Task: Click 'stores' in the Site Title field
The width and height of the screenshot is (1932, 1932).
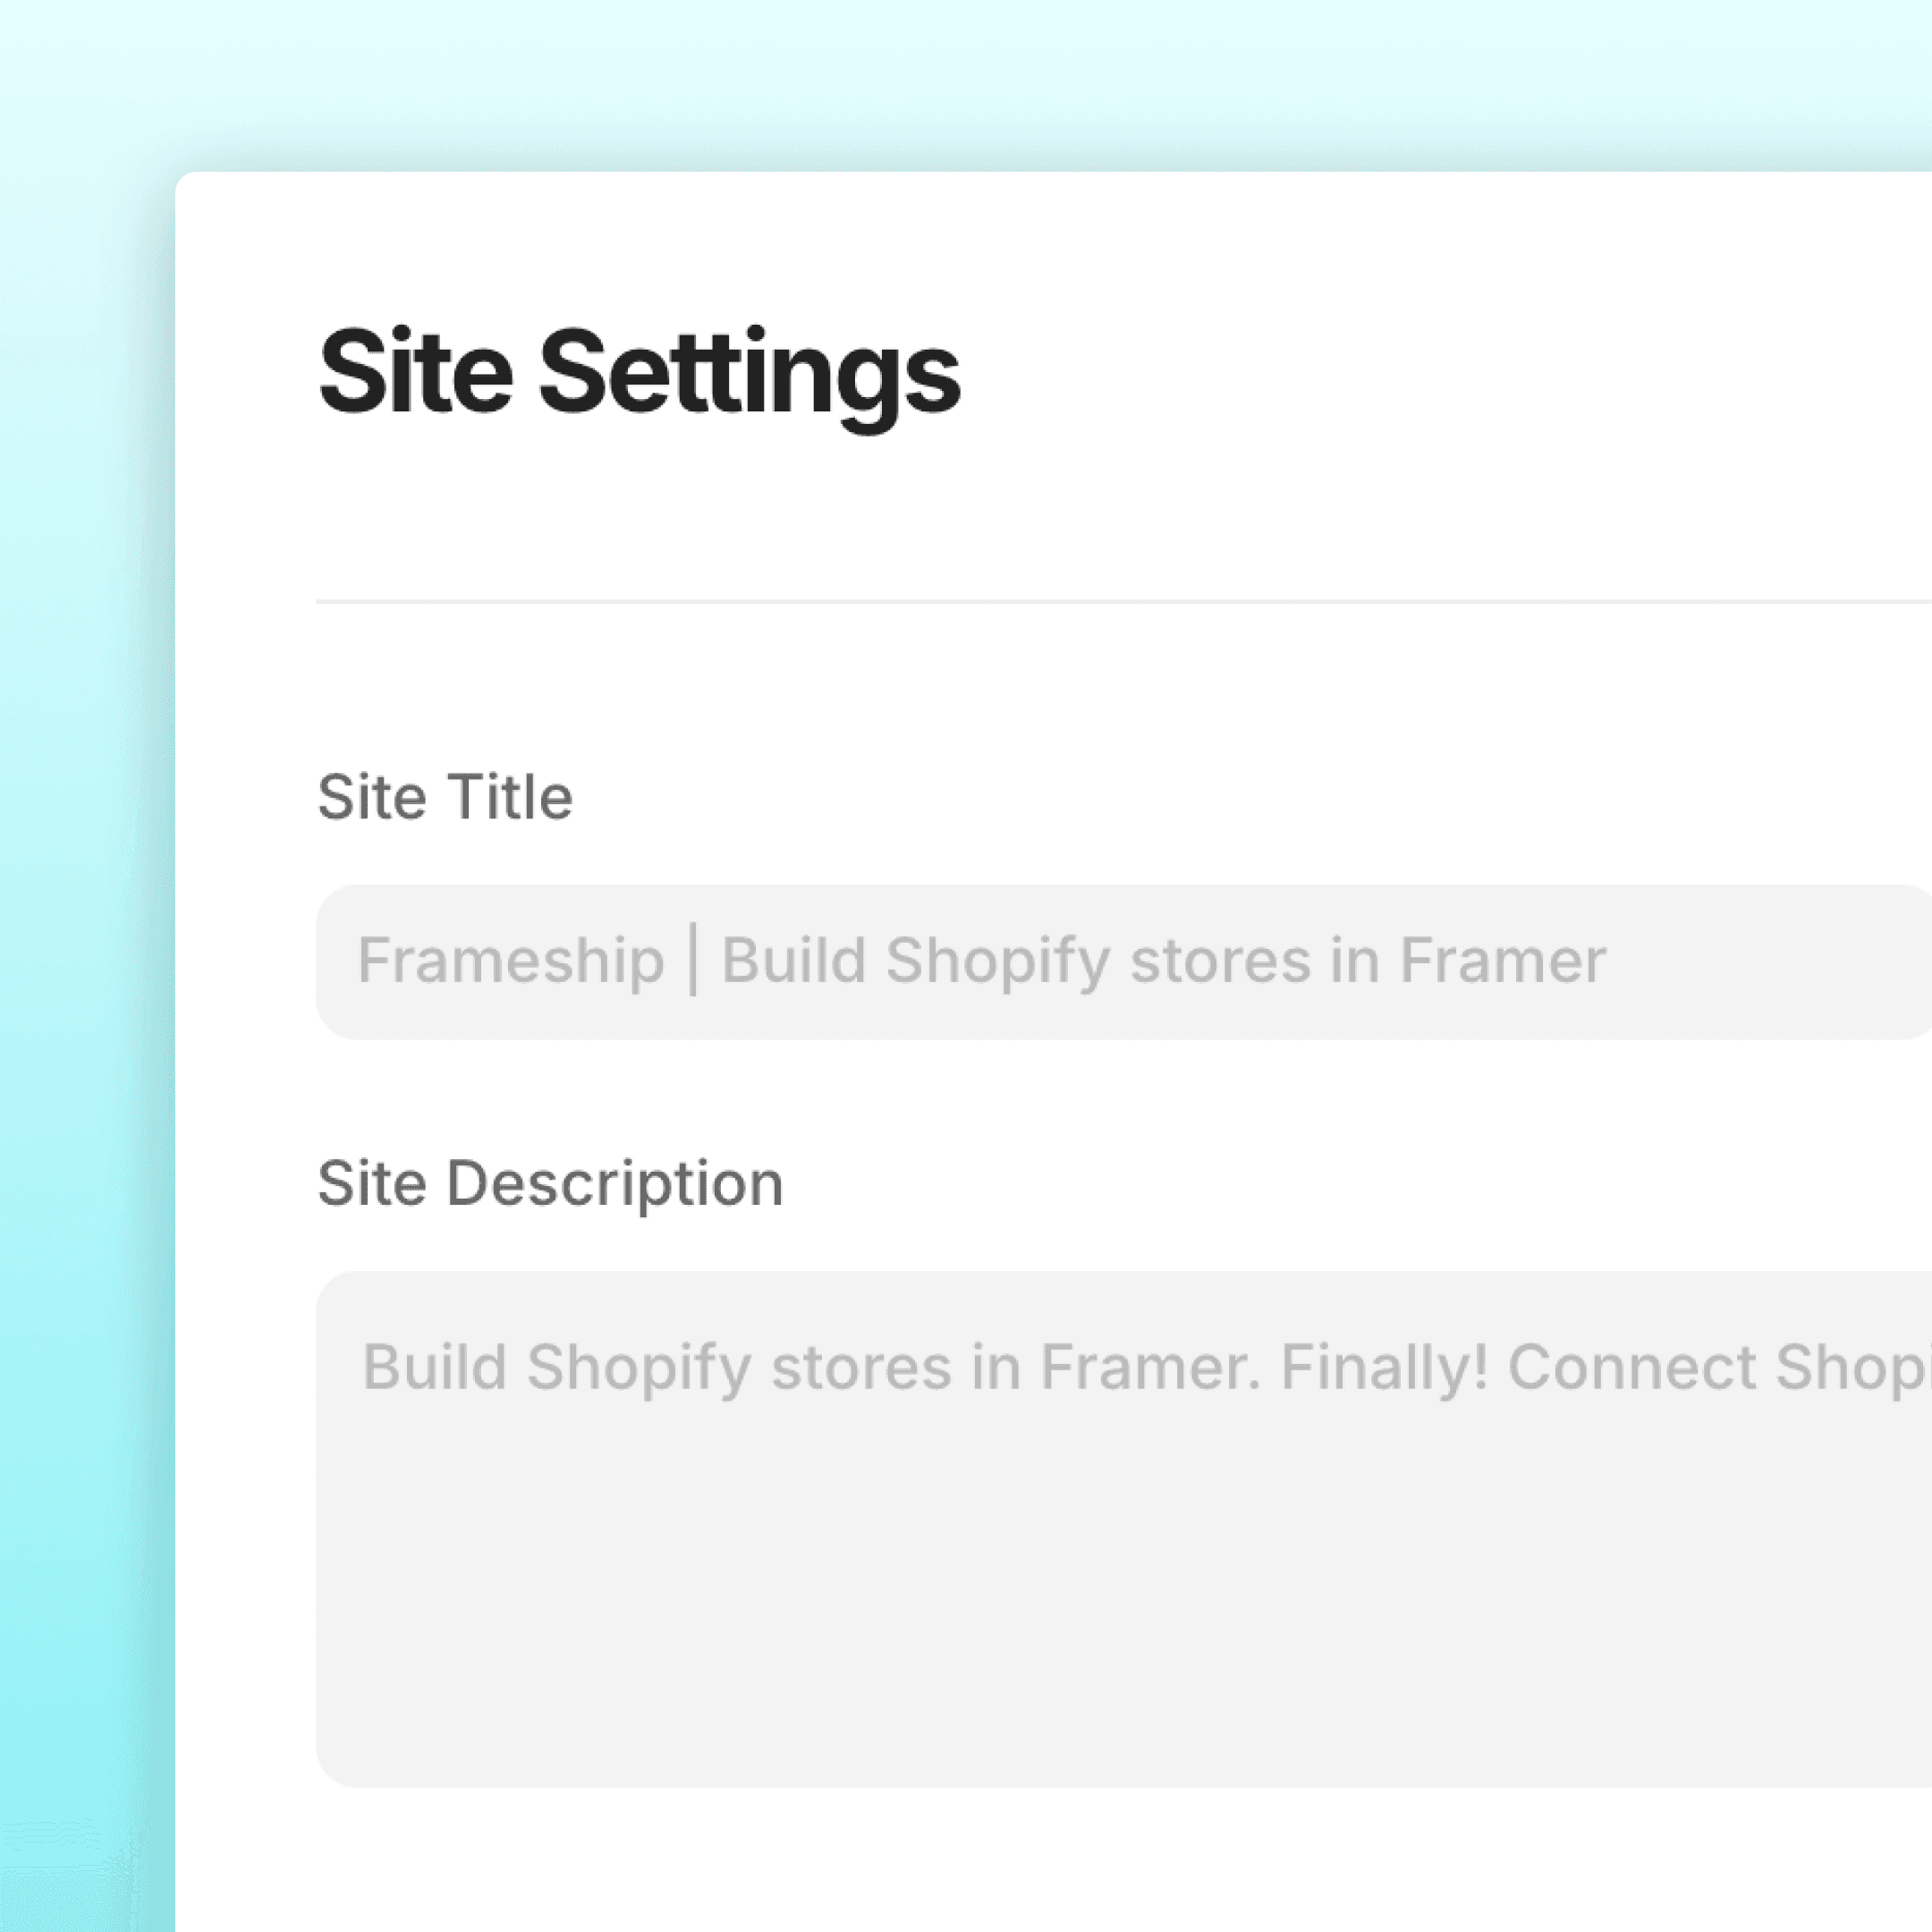Action: click(1220, 962)
